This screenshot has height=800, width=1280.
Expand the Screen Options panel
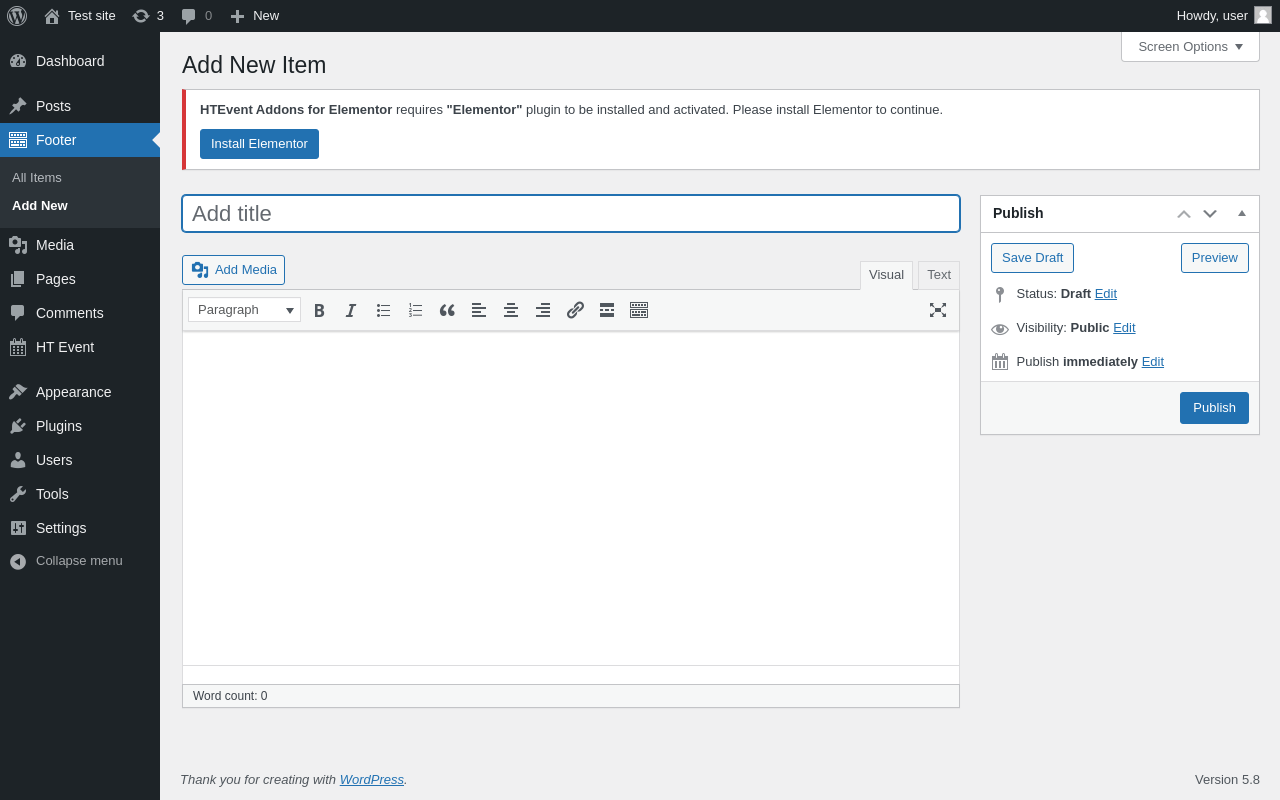[x=1190, y=46]
